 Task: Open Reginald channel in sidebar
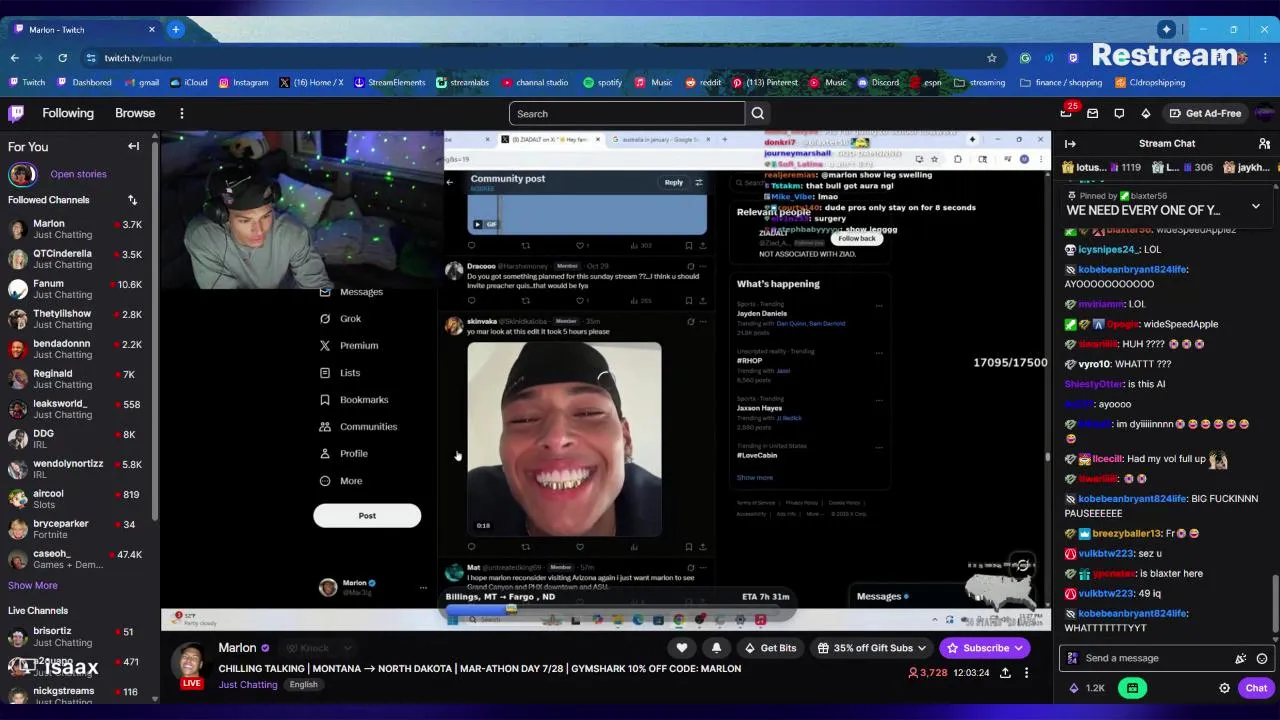78,379
